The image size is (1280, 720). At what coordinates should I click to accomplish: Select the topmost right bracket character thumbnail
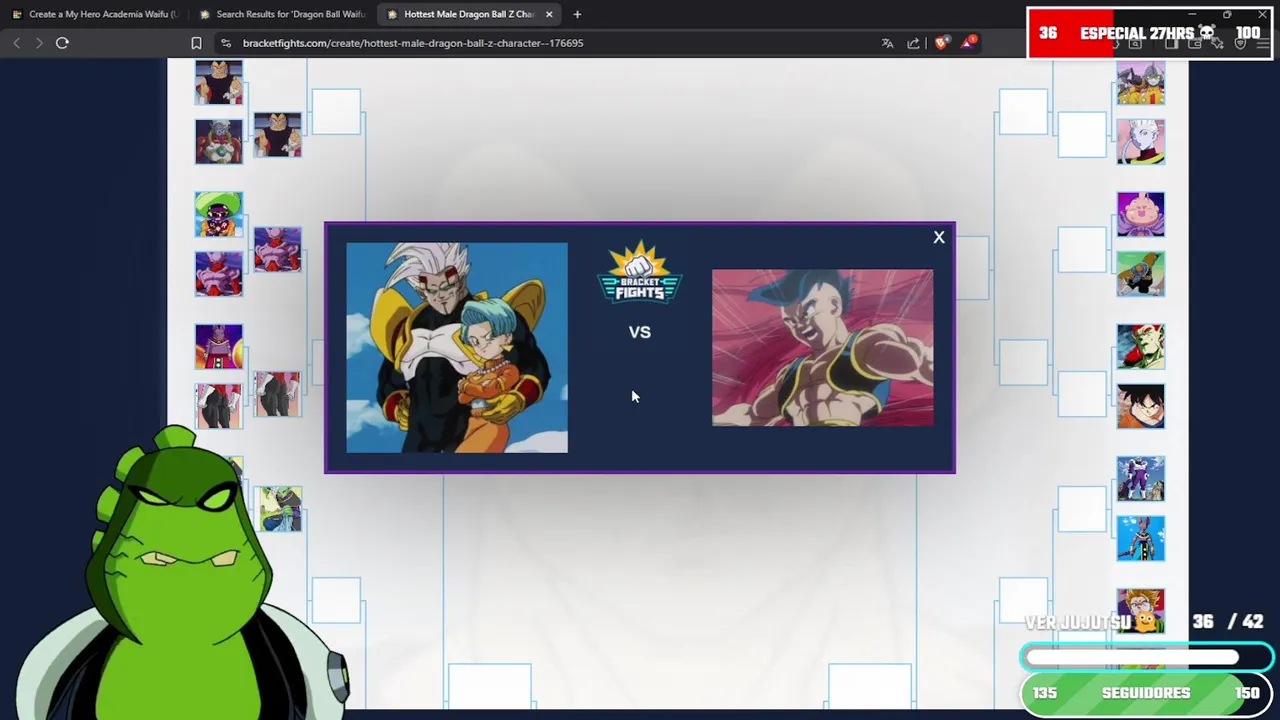(1141, 82)
